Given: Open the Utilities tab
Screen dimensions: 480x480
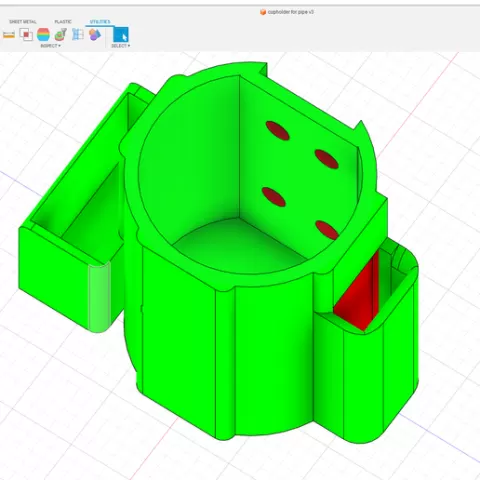Looking at the screenshot, I should [100, 22].
